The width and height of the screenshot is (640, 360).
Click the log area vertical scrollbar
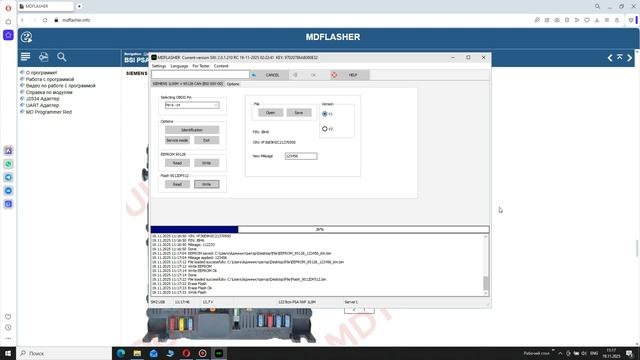coord(486,265)
